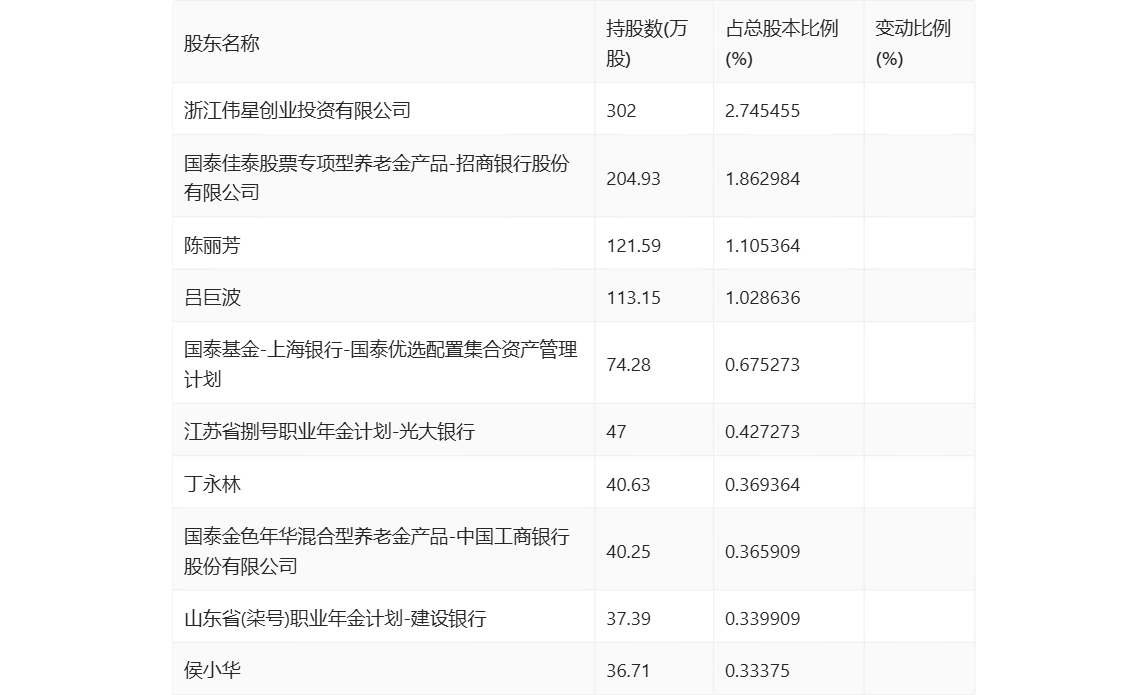Select 江苏省捌号职业年金计划-光大银行 name
Viewport: 1147px width, 695px height.
click(329, 432)
